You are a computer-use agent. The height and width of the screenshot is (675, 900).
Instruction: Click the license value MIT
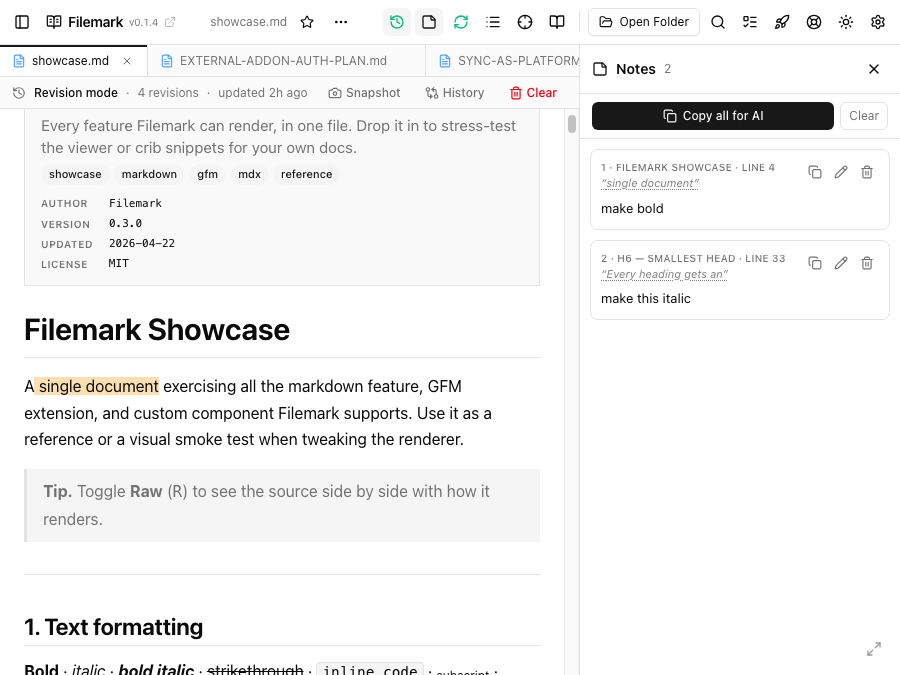click(x=119, y=263)
